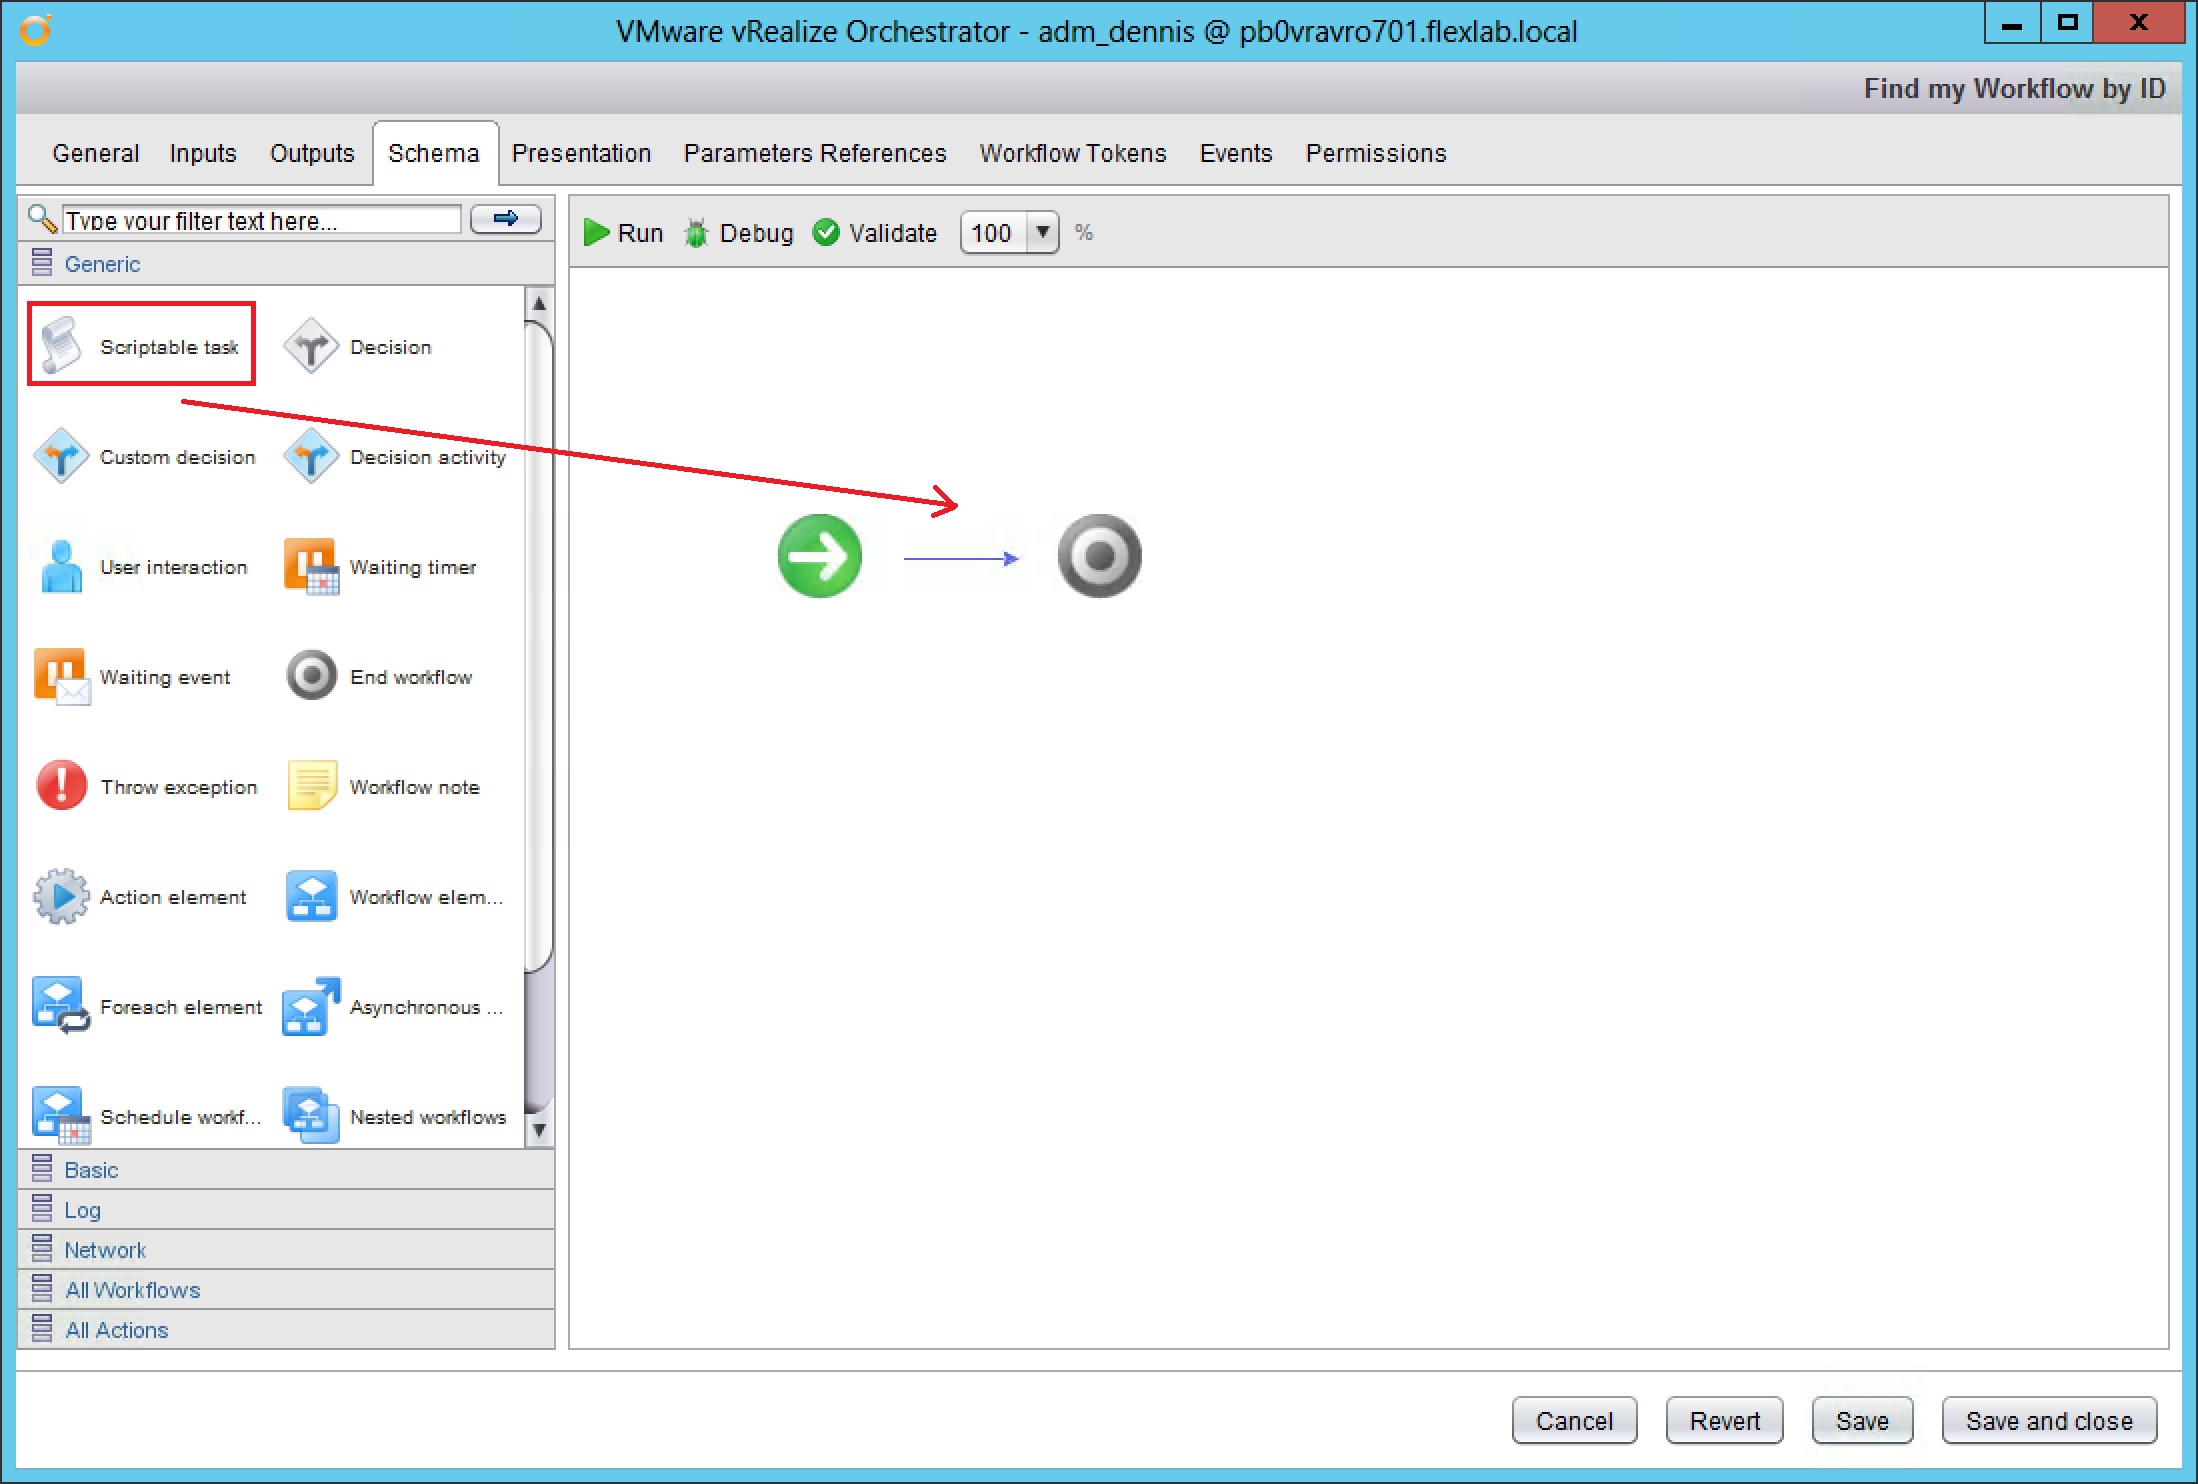Expand the All Actions section

[x=286, y=1329]
